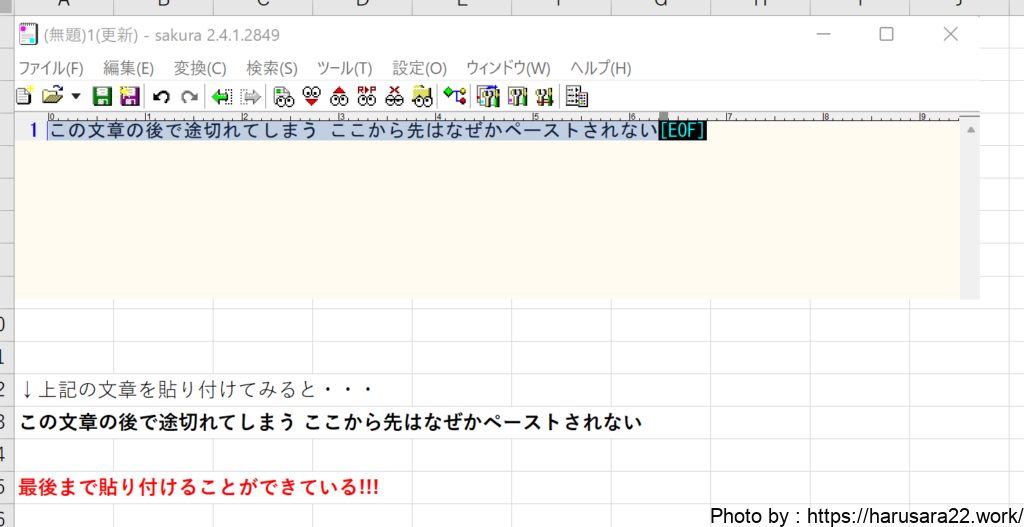Expand the dropdown arrow beside open folder
Viewport: 1024px width, 527px height.
75,97
